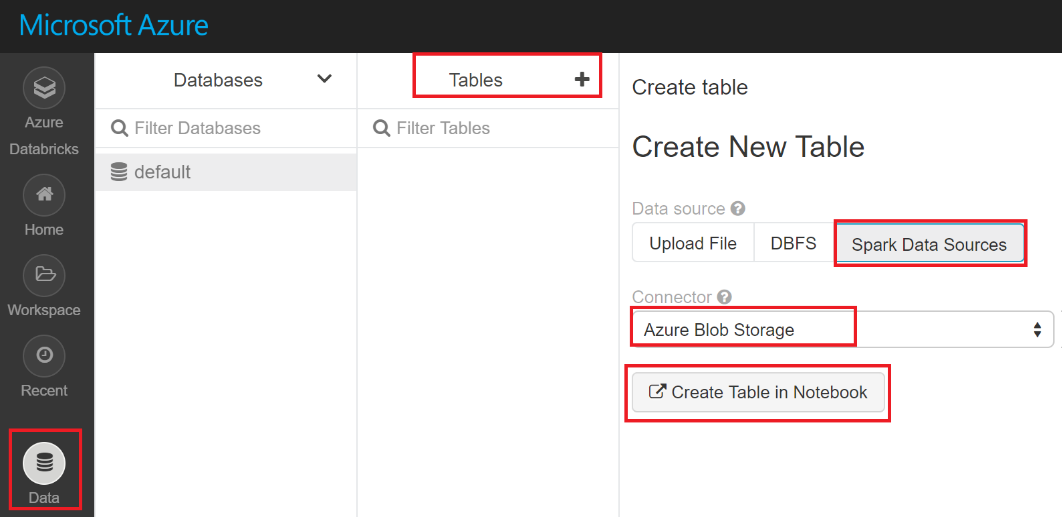Click the default database stack icon

(119, 172)
